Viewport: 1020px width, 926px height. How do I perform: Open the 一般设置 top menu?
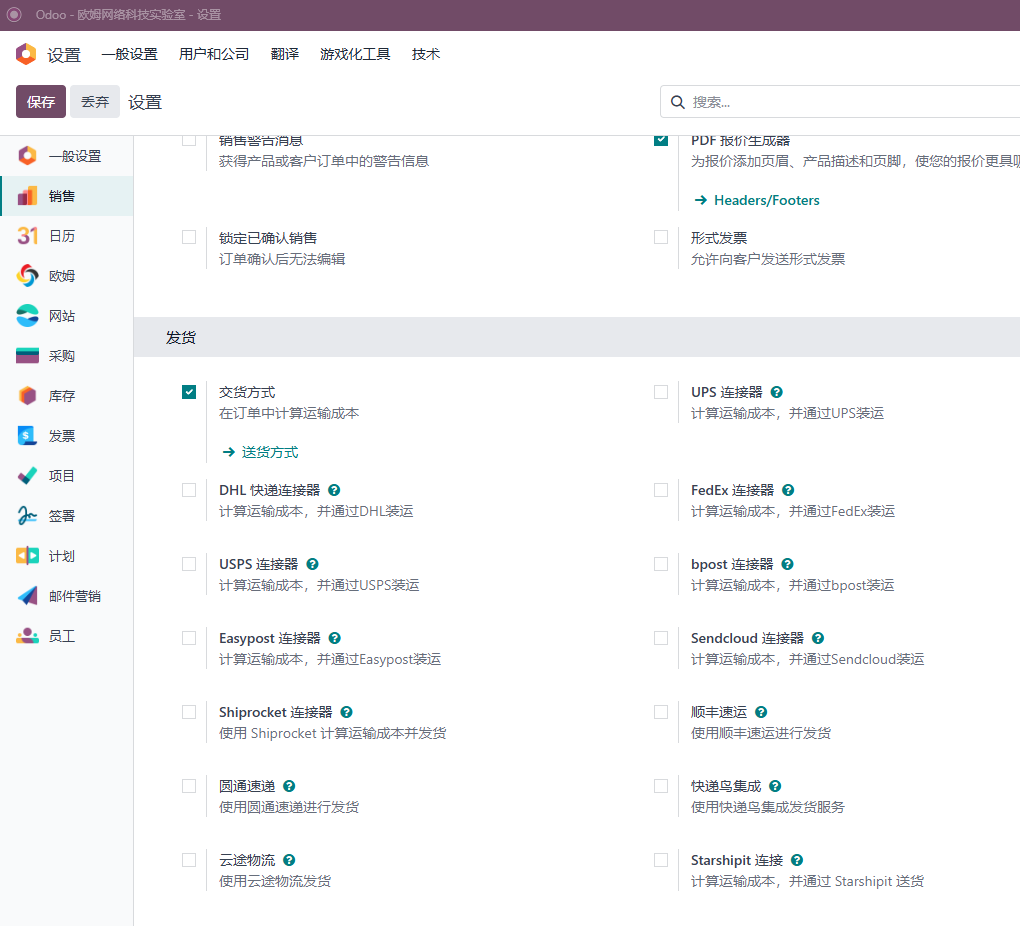[x=129, y=54]
